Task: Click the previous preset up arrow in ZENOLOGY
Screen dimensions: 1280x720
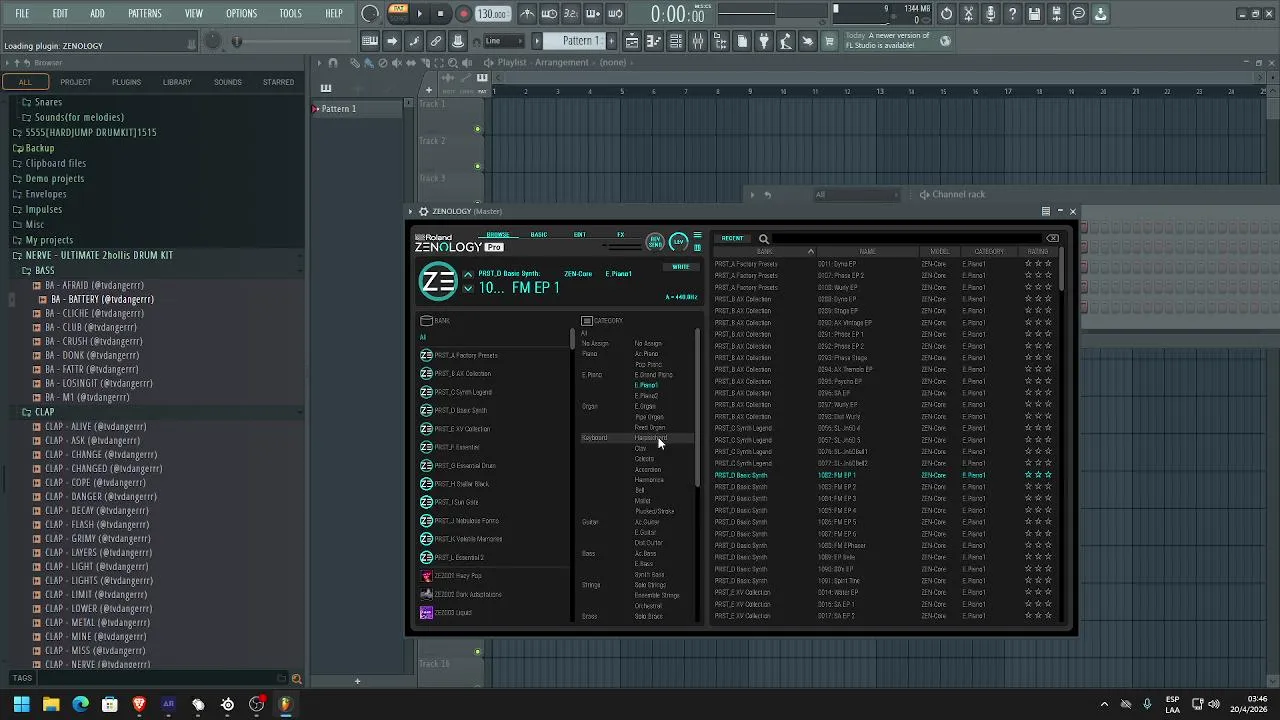Action: click(468, 274)
